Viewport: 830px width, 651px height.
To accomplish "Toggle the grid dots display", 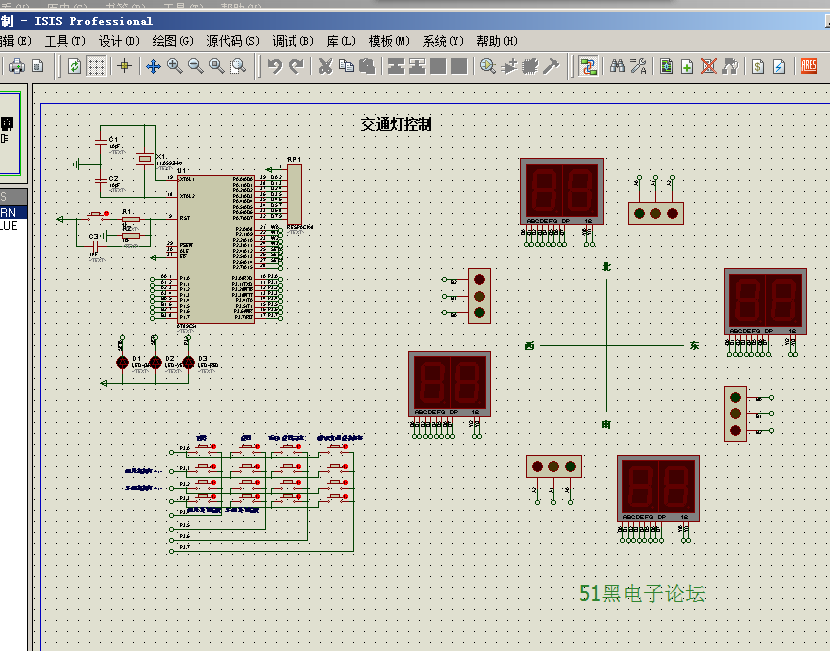I will (96, 66).
